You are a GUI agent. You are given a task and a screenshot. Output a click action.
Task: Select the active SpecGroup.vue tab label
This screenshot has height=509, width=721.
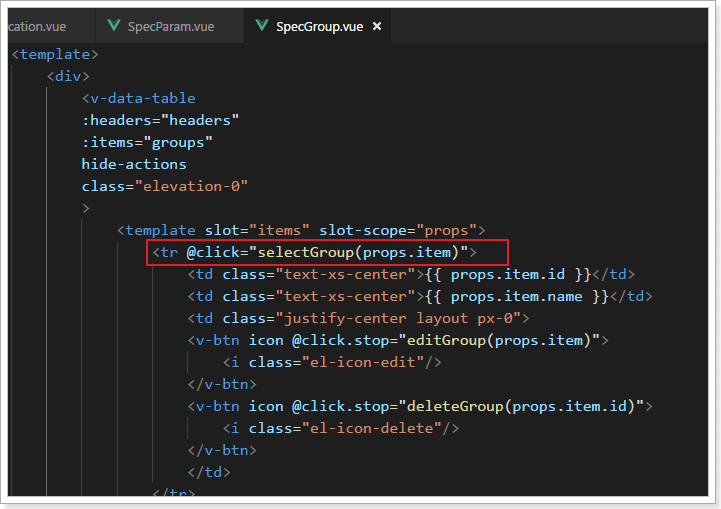(319, 27)
